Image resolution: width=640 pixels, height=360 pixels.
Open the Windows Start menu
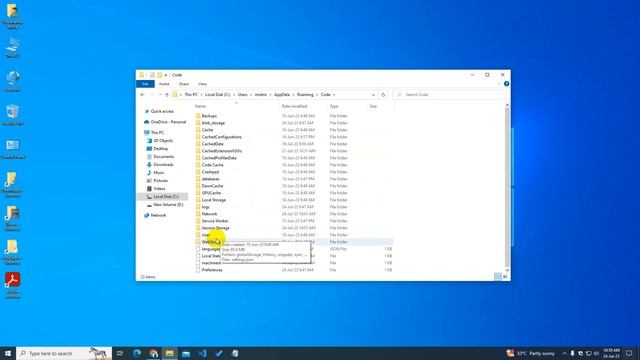point(8,353)
